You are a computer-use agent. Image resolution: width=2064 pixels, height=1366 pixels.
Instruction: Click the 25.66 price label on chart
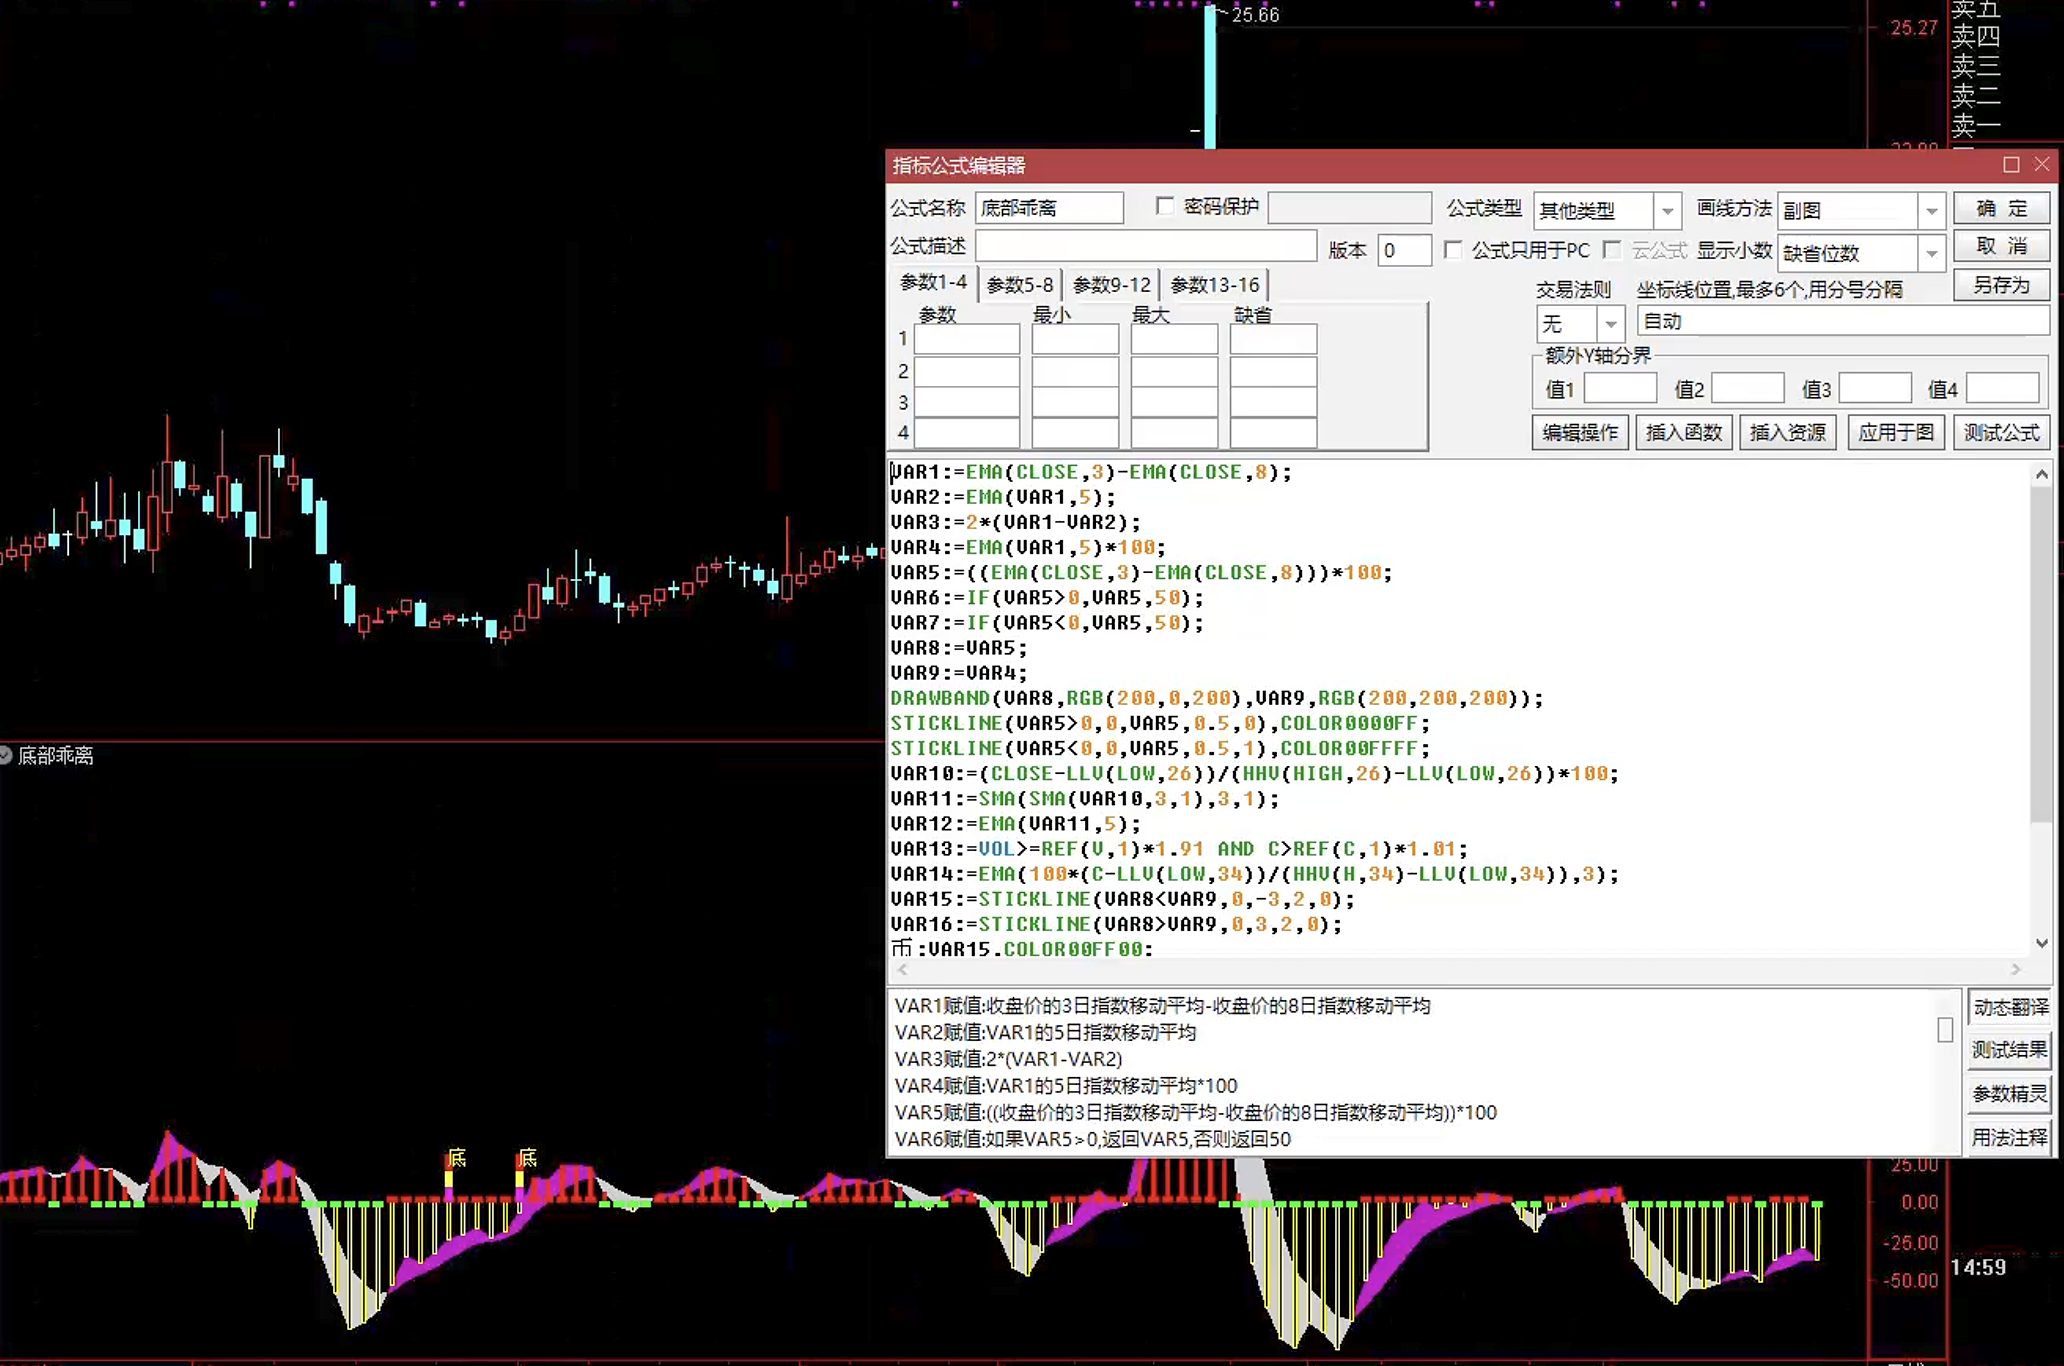(1255, 15)
